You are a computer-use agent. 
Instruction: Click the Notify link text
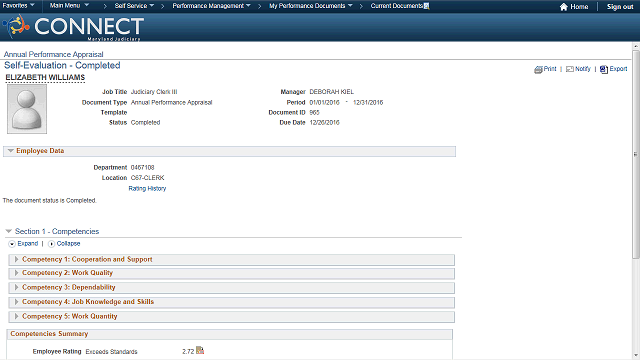click(583, 69)
